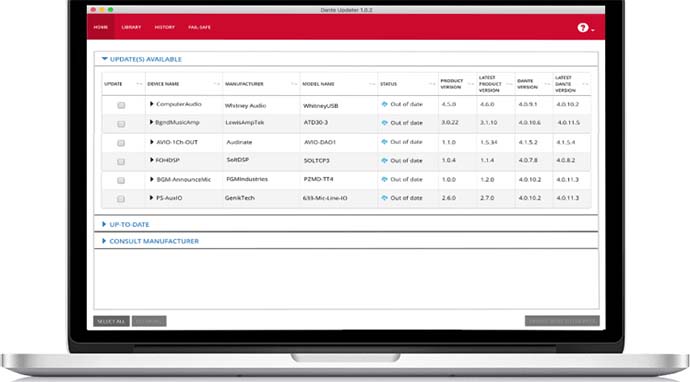Image resolution: width=690 pixels, height=382 pixels.
Task: Expand the BgndMusicAmp device row
Action: pyautogui.click(x=151, y=122)
